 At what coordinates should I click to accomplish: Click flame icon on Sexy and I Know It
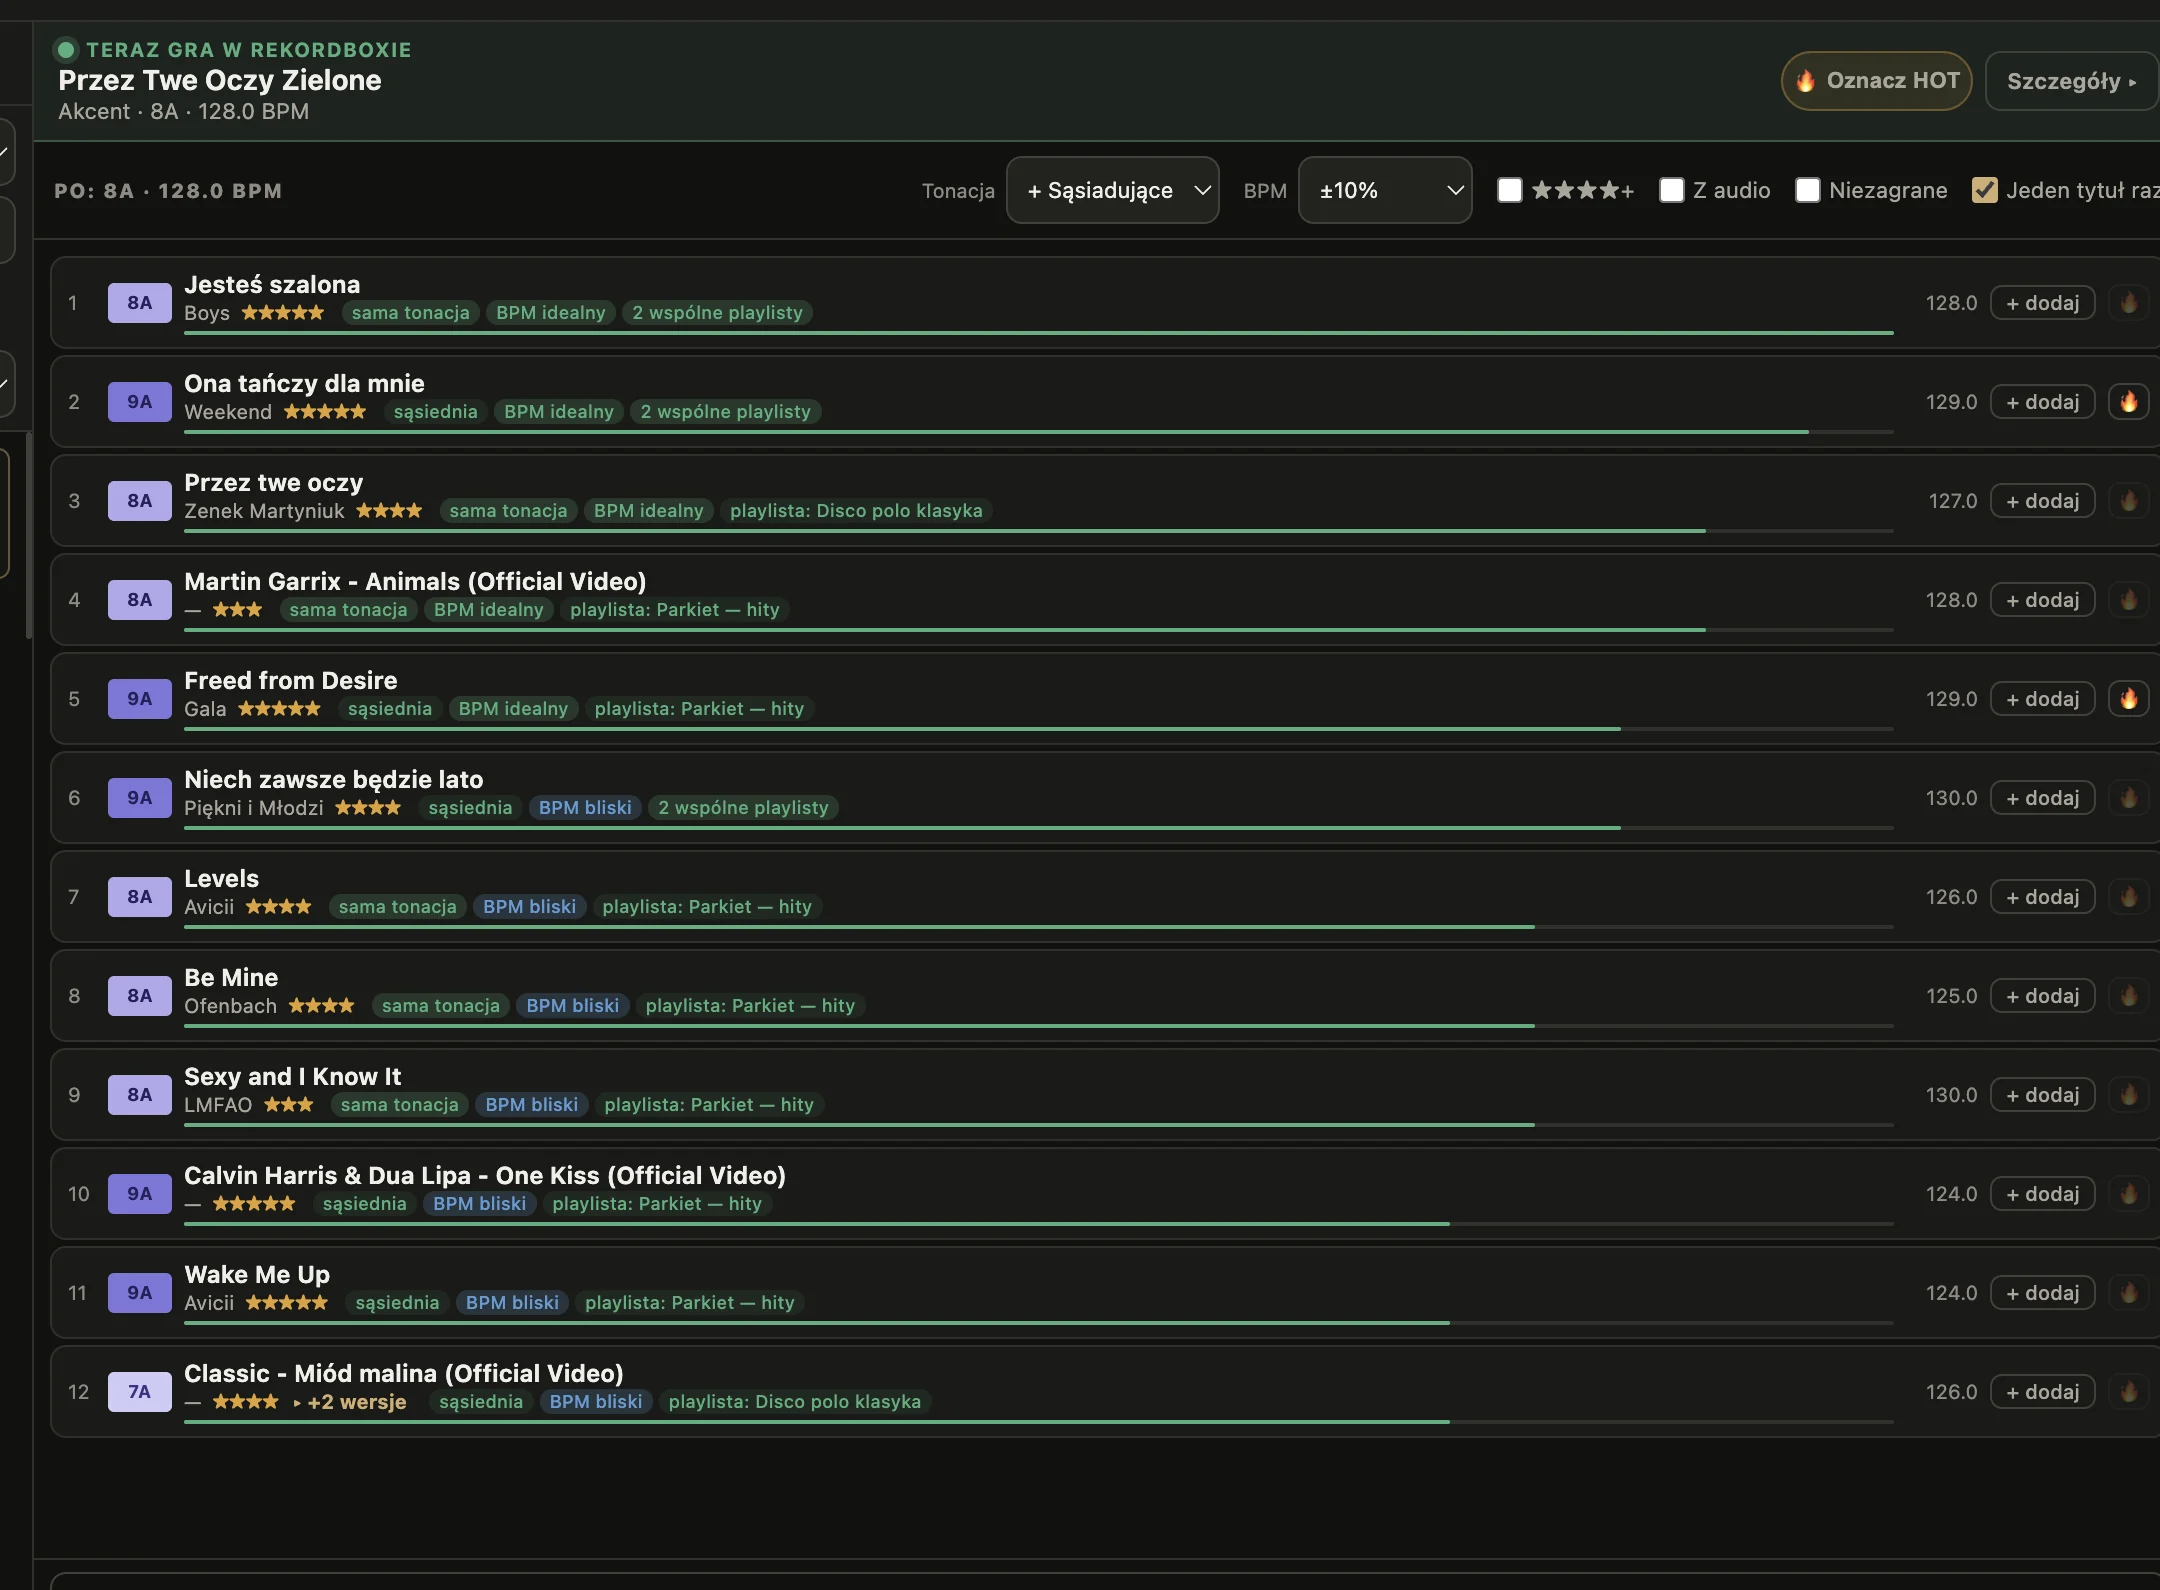point(2129,1095)
